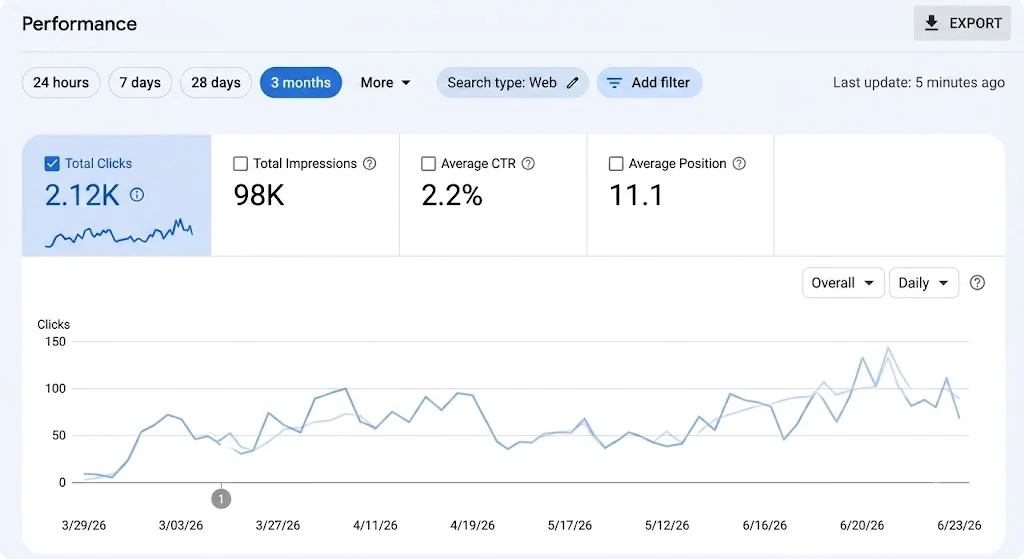
Task: Expand the More date range dropdown
Action: click(385, 83)
